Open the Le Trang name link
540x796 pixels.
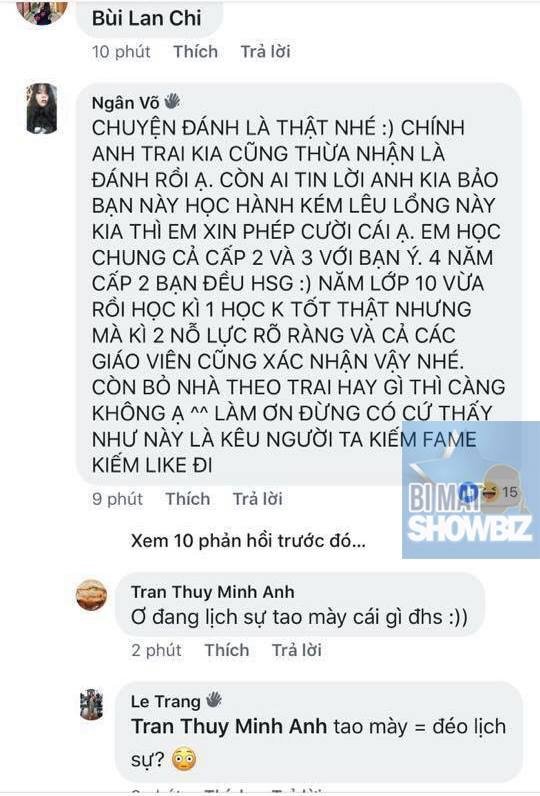165,701
